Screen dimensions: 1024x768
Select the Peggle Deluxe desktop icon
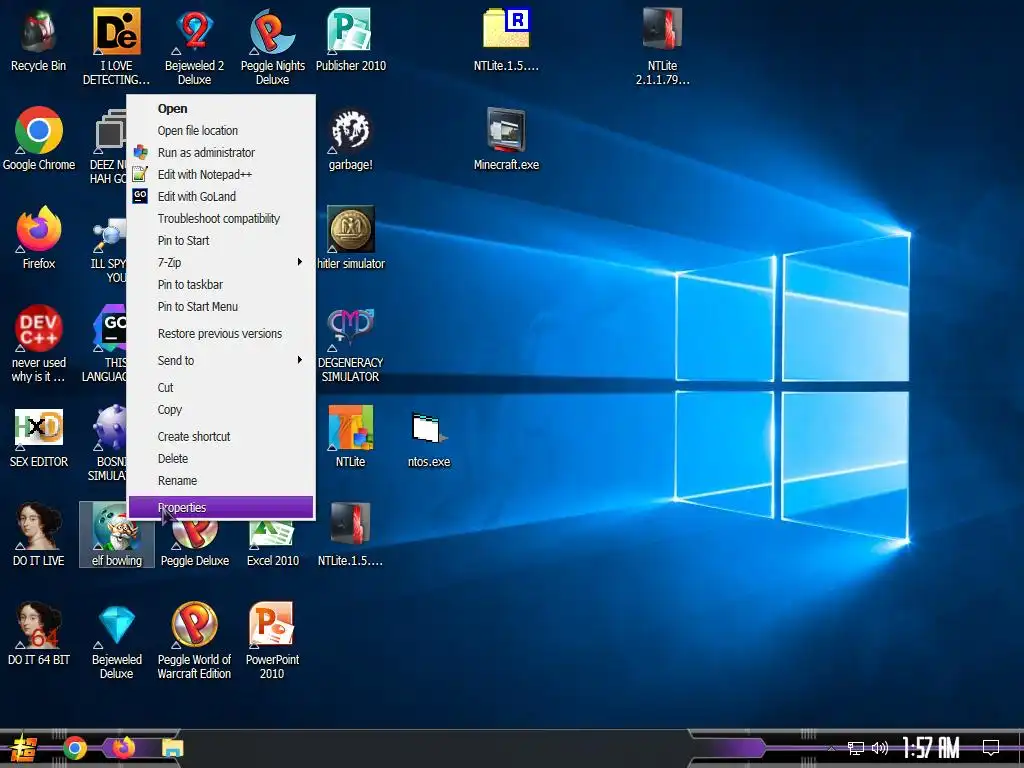pos(195,543)
